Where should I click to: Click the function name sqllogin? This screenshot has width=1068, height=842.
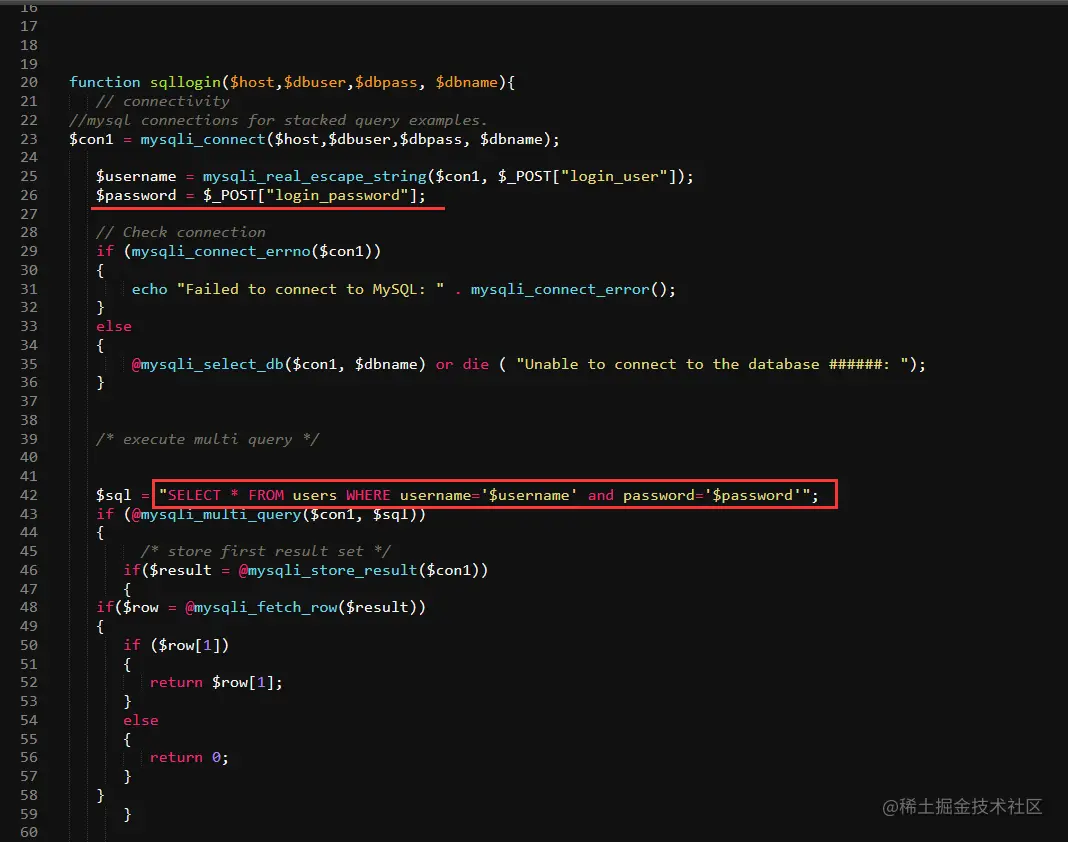tap(185, 82)
